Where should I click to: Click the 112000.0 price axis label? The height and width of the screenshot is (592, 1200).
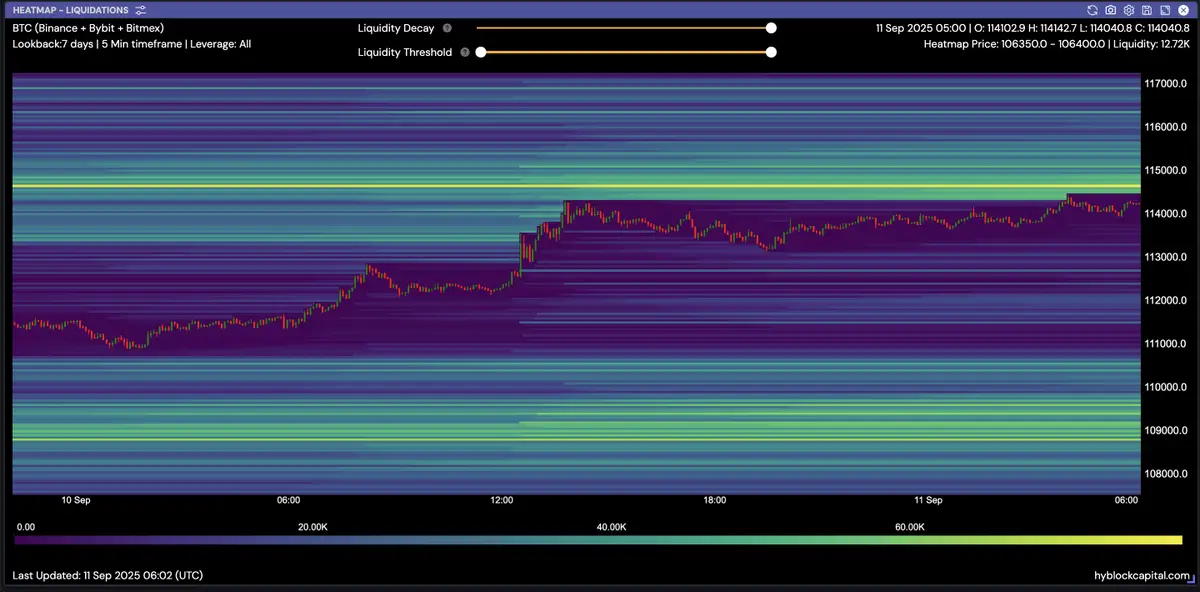pyautogui.click(x=1164, y=301)
